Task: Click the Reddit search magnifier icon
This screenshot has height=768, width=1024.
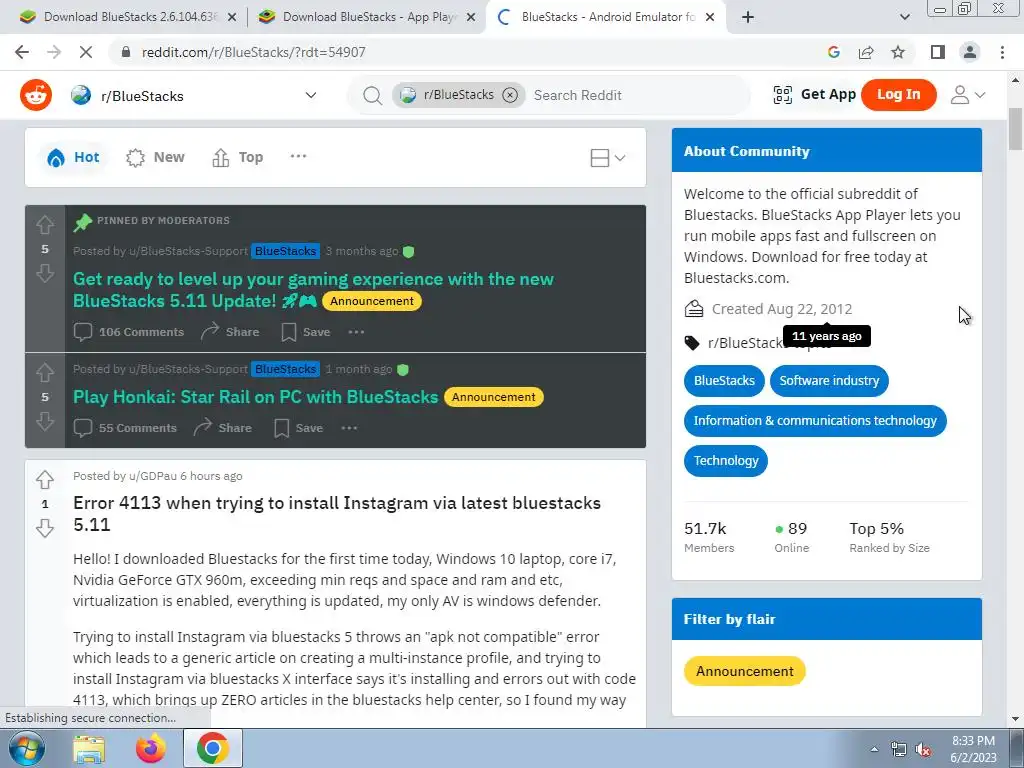Action: pos(372,95)
